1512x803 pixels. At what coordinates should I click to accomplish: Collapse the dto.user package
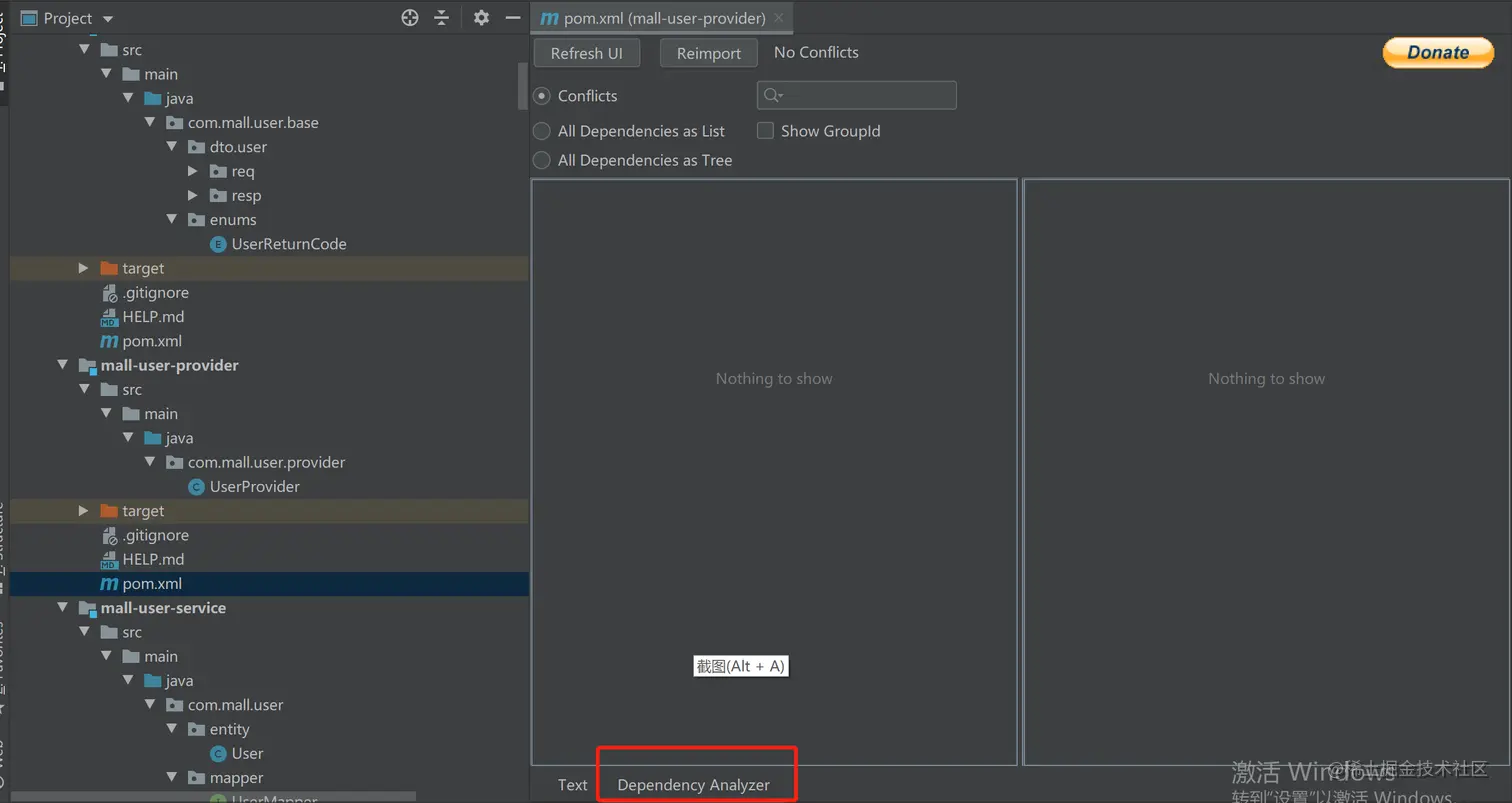point(172,147)
